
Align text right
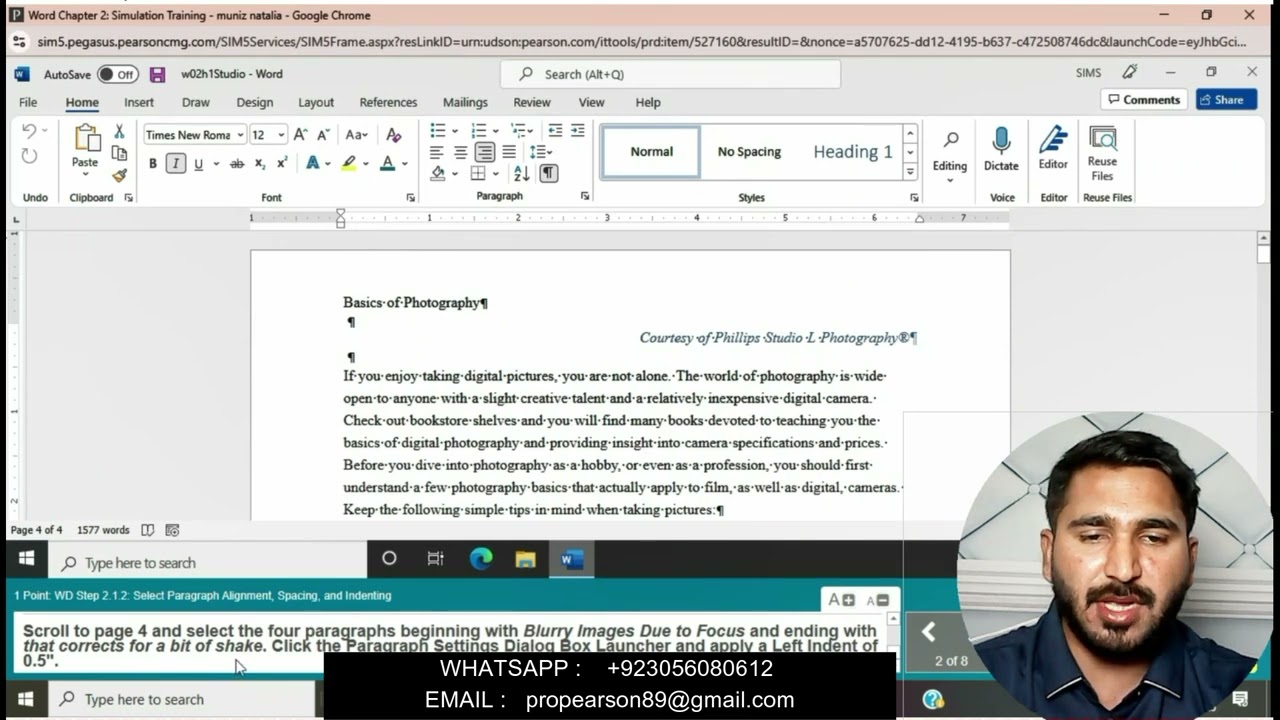[484, 152]
